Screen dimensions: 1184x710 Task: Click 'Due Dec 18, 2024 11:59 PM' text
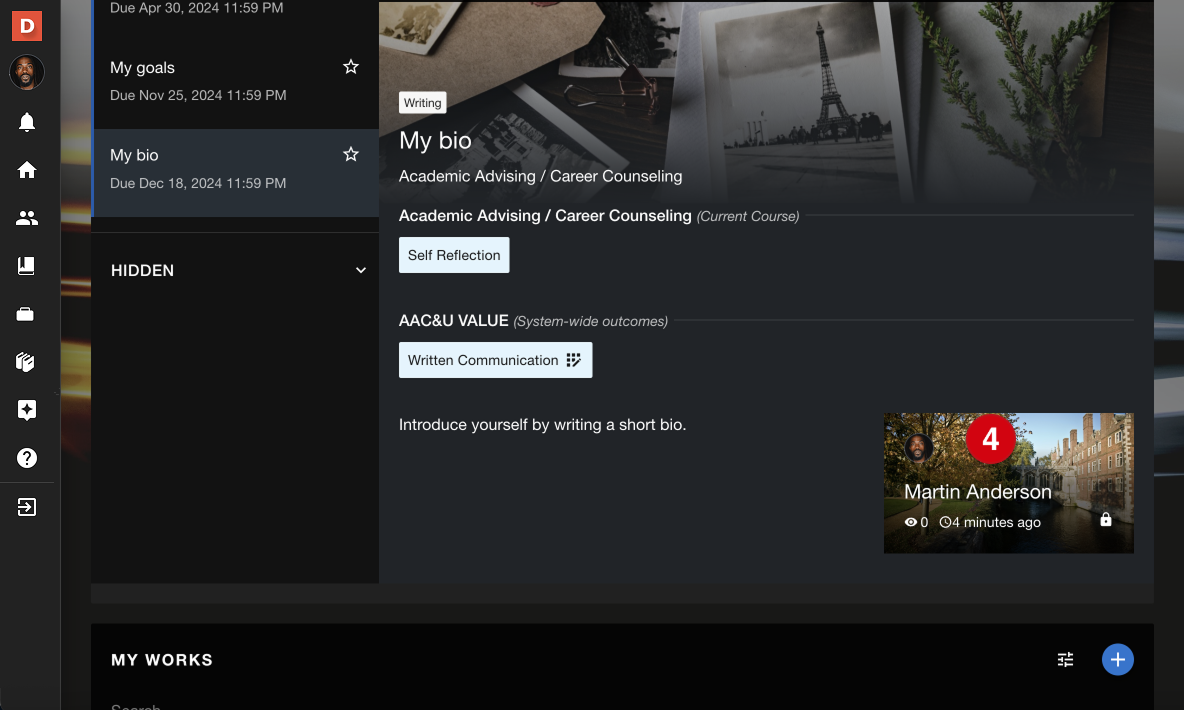point(198,183)
